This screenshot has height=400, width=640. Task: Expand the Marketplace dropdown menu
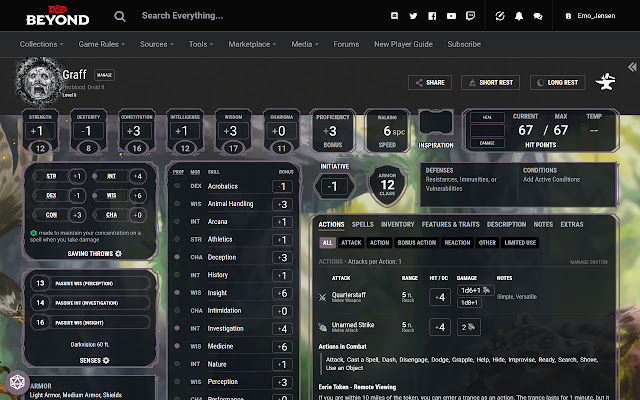[x=252, y=44]
